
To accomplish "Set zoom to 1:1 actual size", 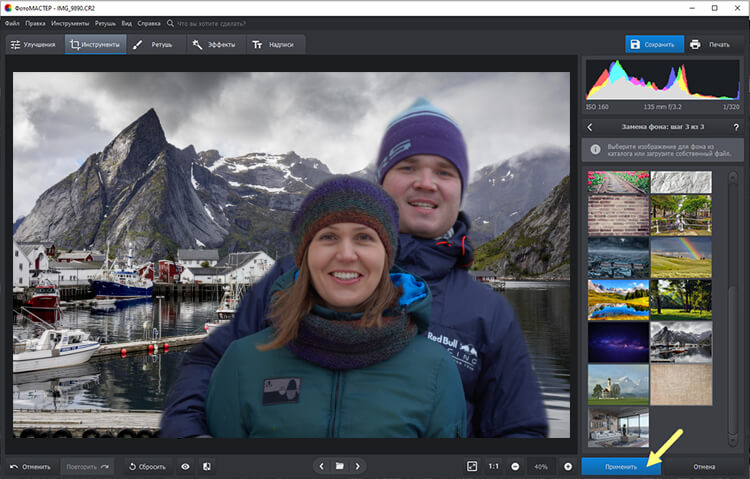I will pos(494,466).
